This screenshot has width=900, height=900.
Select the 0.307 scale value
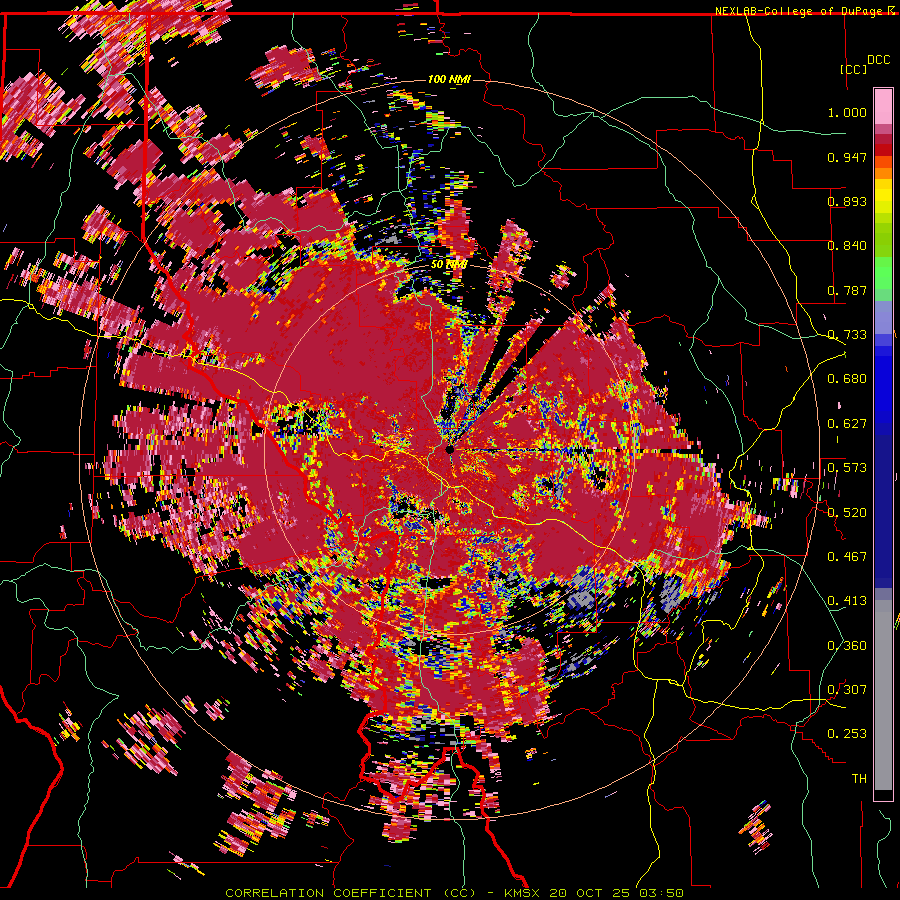tap(847, 690)
